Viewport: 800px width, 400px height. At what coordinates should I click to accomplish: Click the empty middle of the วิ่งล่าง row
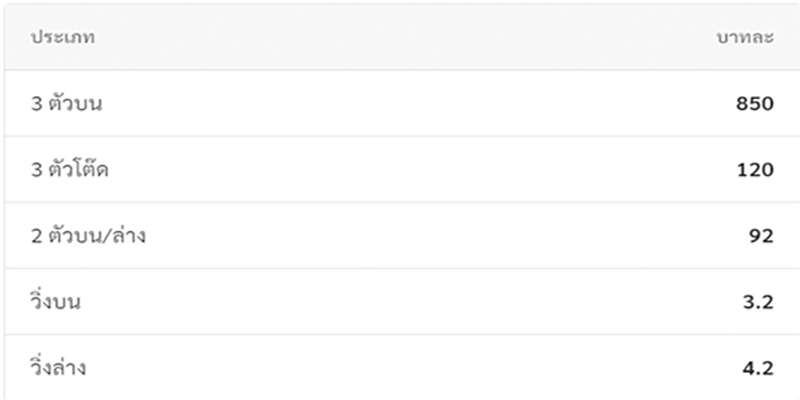coord(403,368)
